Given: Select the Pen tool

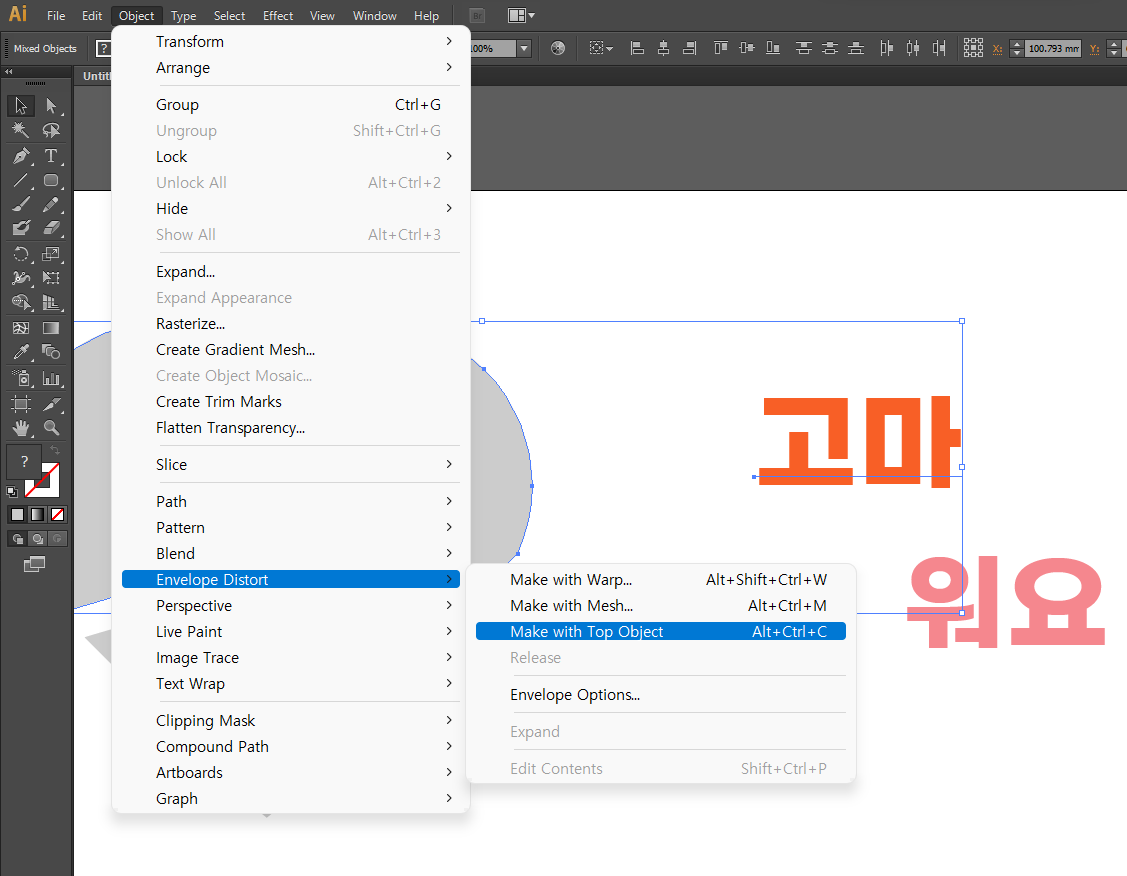Looking at the screenshot, I should (21, 155).
